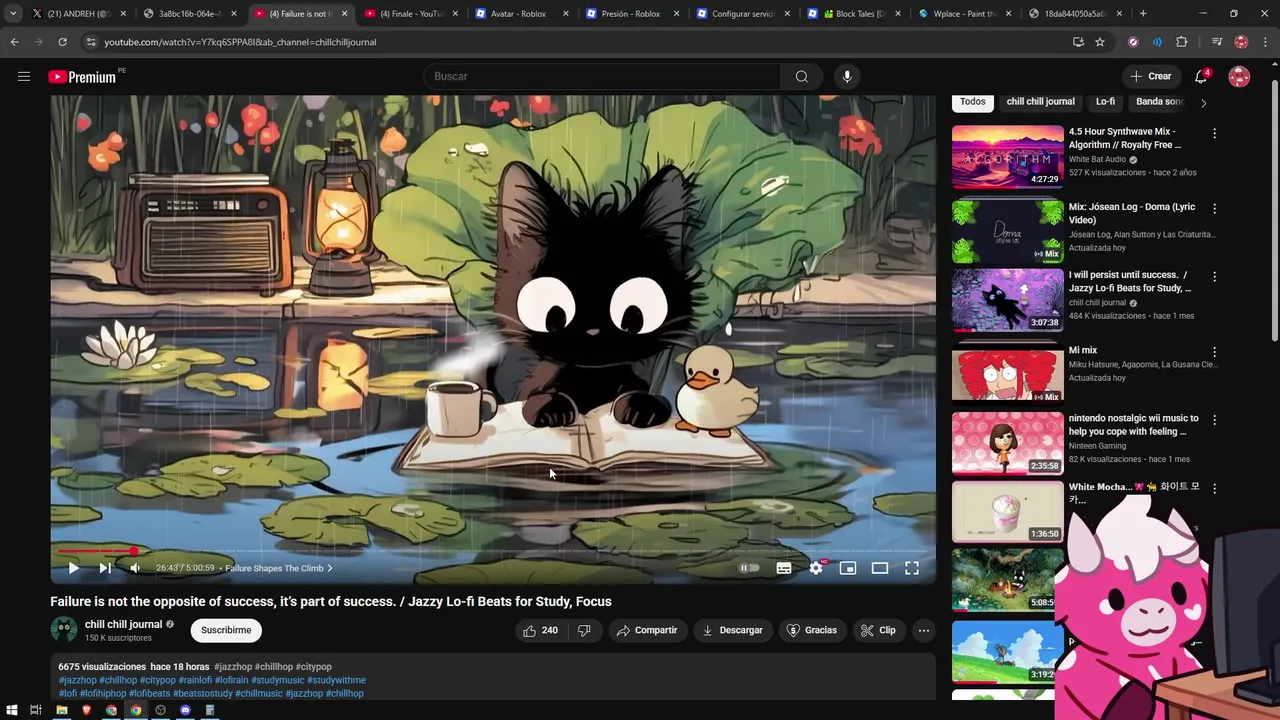Open options for Jósean Log Doma mix
The height and width of the screenshot is (720, 1280).
[x=1214, y=209]
